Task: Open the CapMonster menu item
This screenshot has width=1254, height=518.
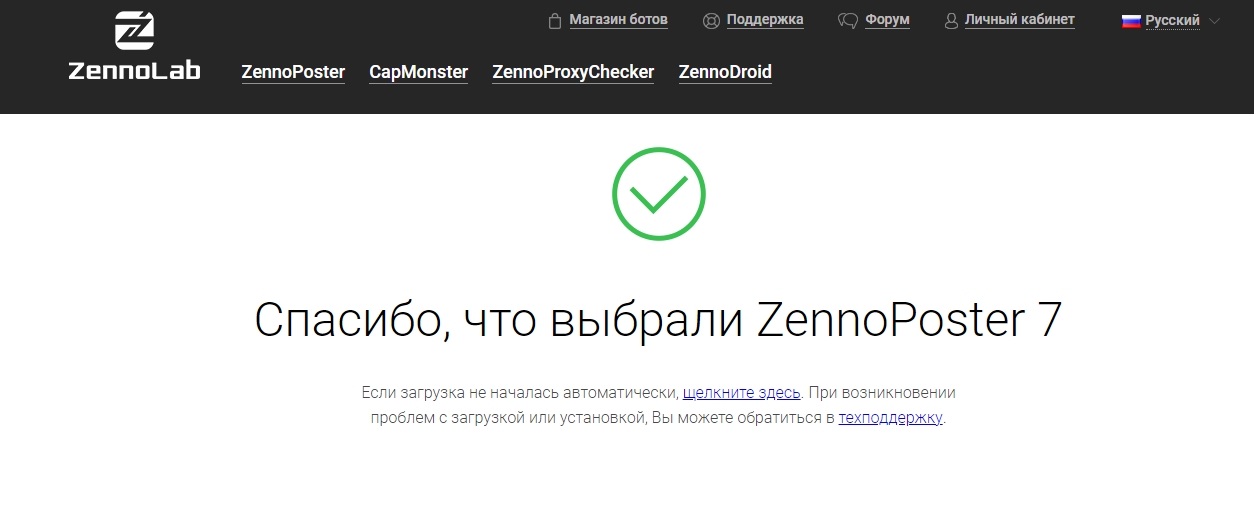Action: [x=418, y=72]
